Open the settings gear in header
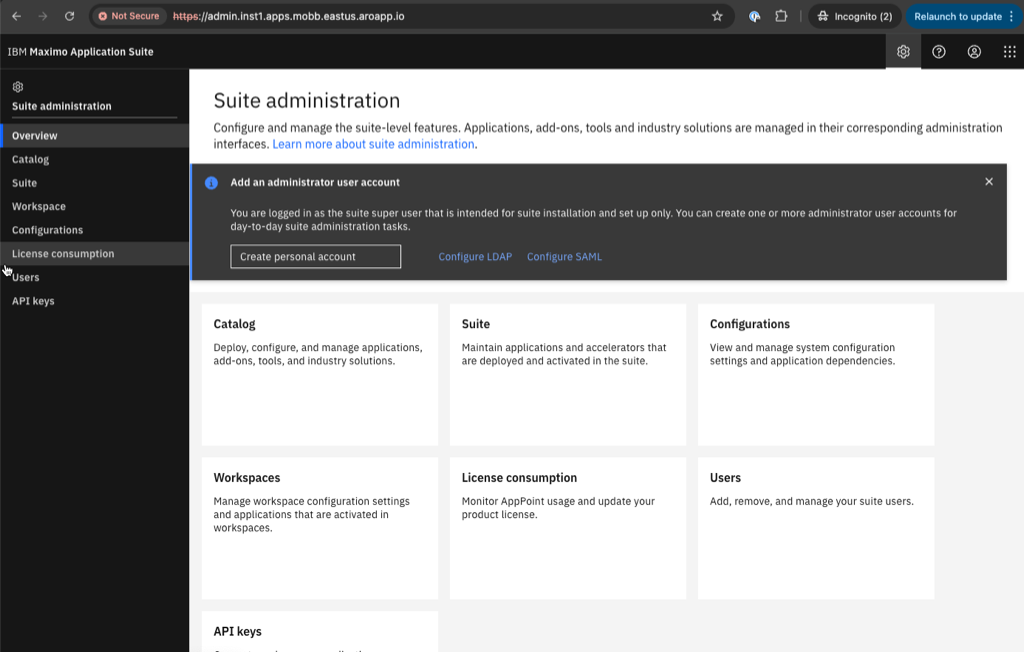The width and height of the screenshot is (1024, 652). tap(903, 52)
